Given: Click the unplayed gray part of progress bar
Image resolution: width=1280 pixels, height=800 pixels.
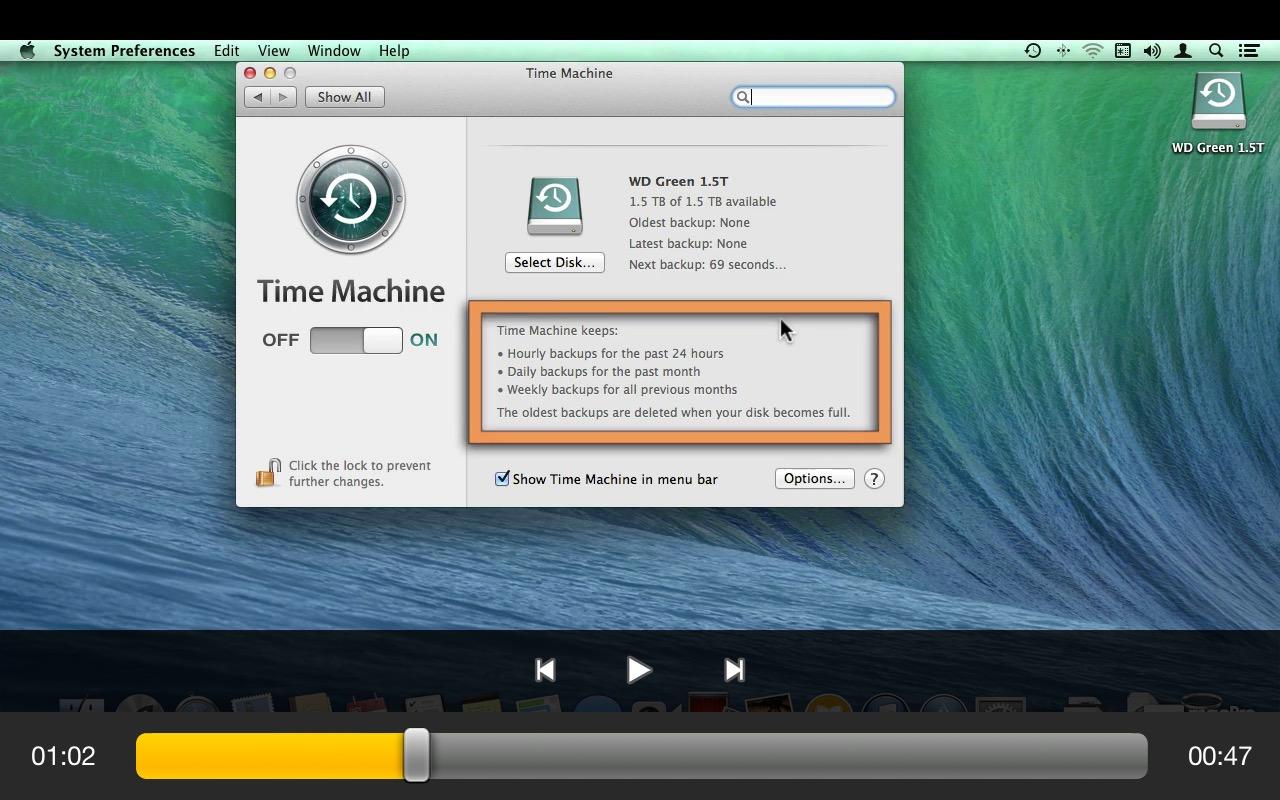Looking at the screenshot, I should click(788, 756).
